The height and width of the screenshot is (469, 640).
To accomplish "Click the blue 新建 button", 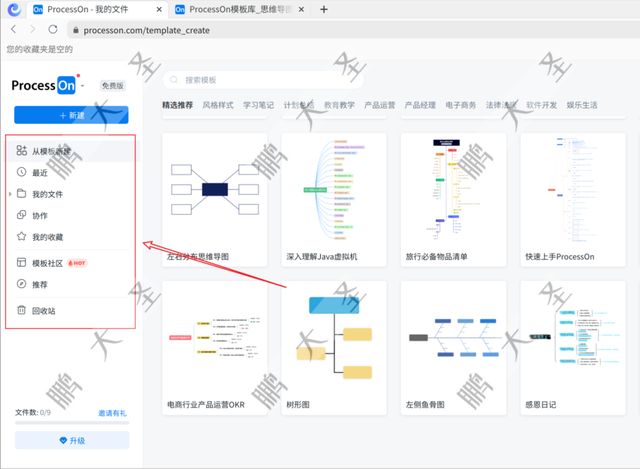I will pos(71,115).
